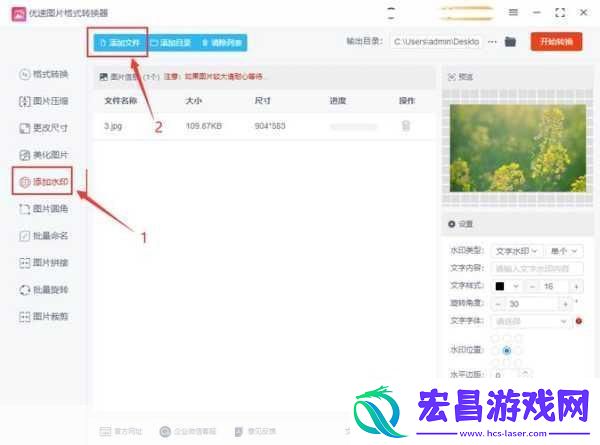
Task: Select center watermark position radio button
Action: click(x=507, y=350)
